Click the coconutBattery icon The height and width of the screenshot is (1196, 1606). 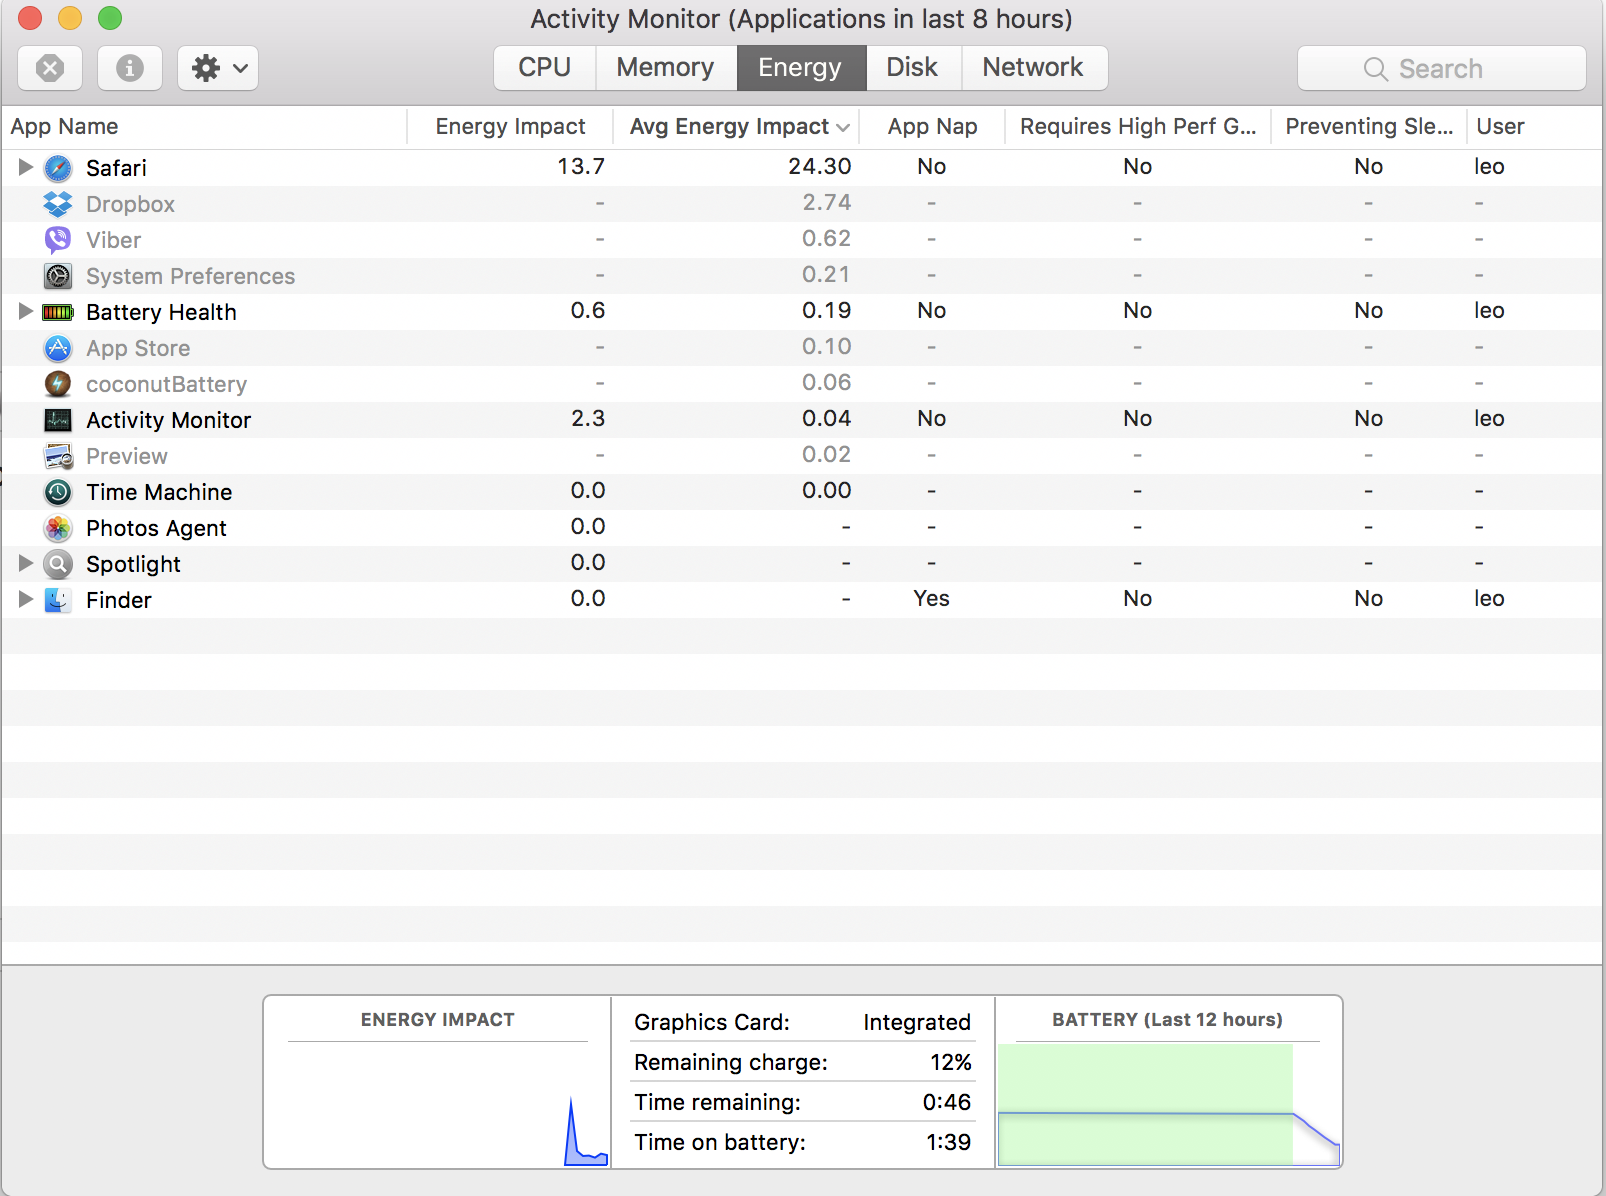[58, 384]
